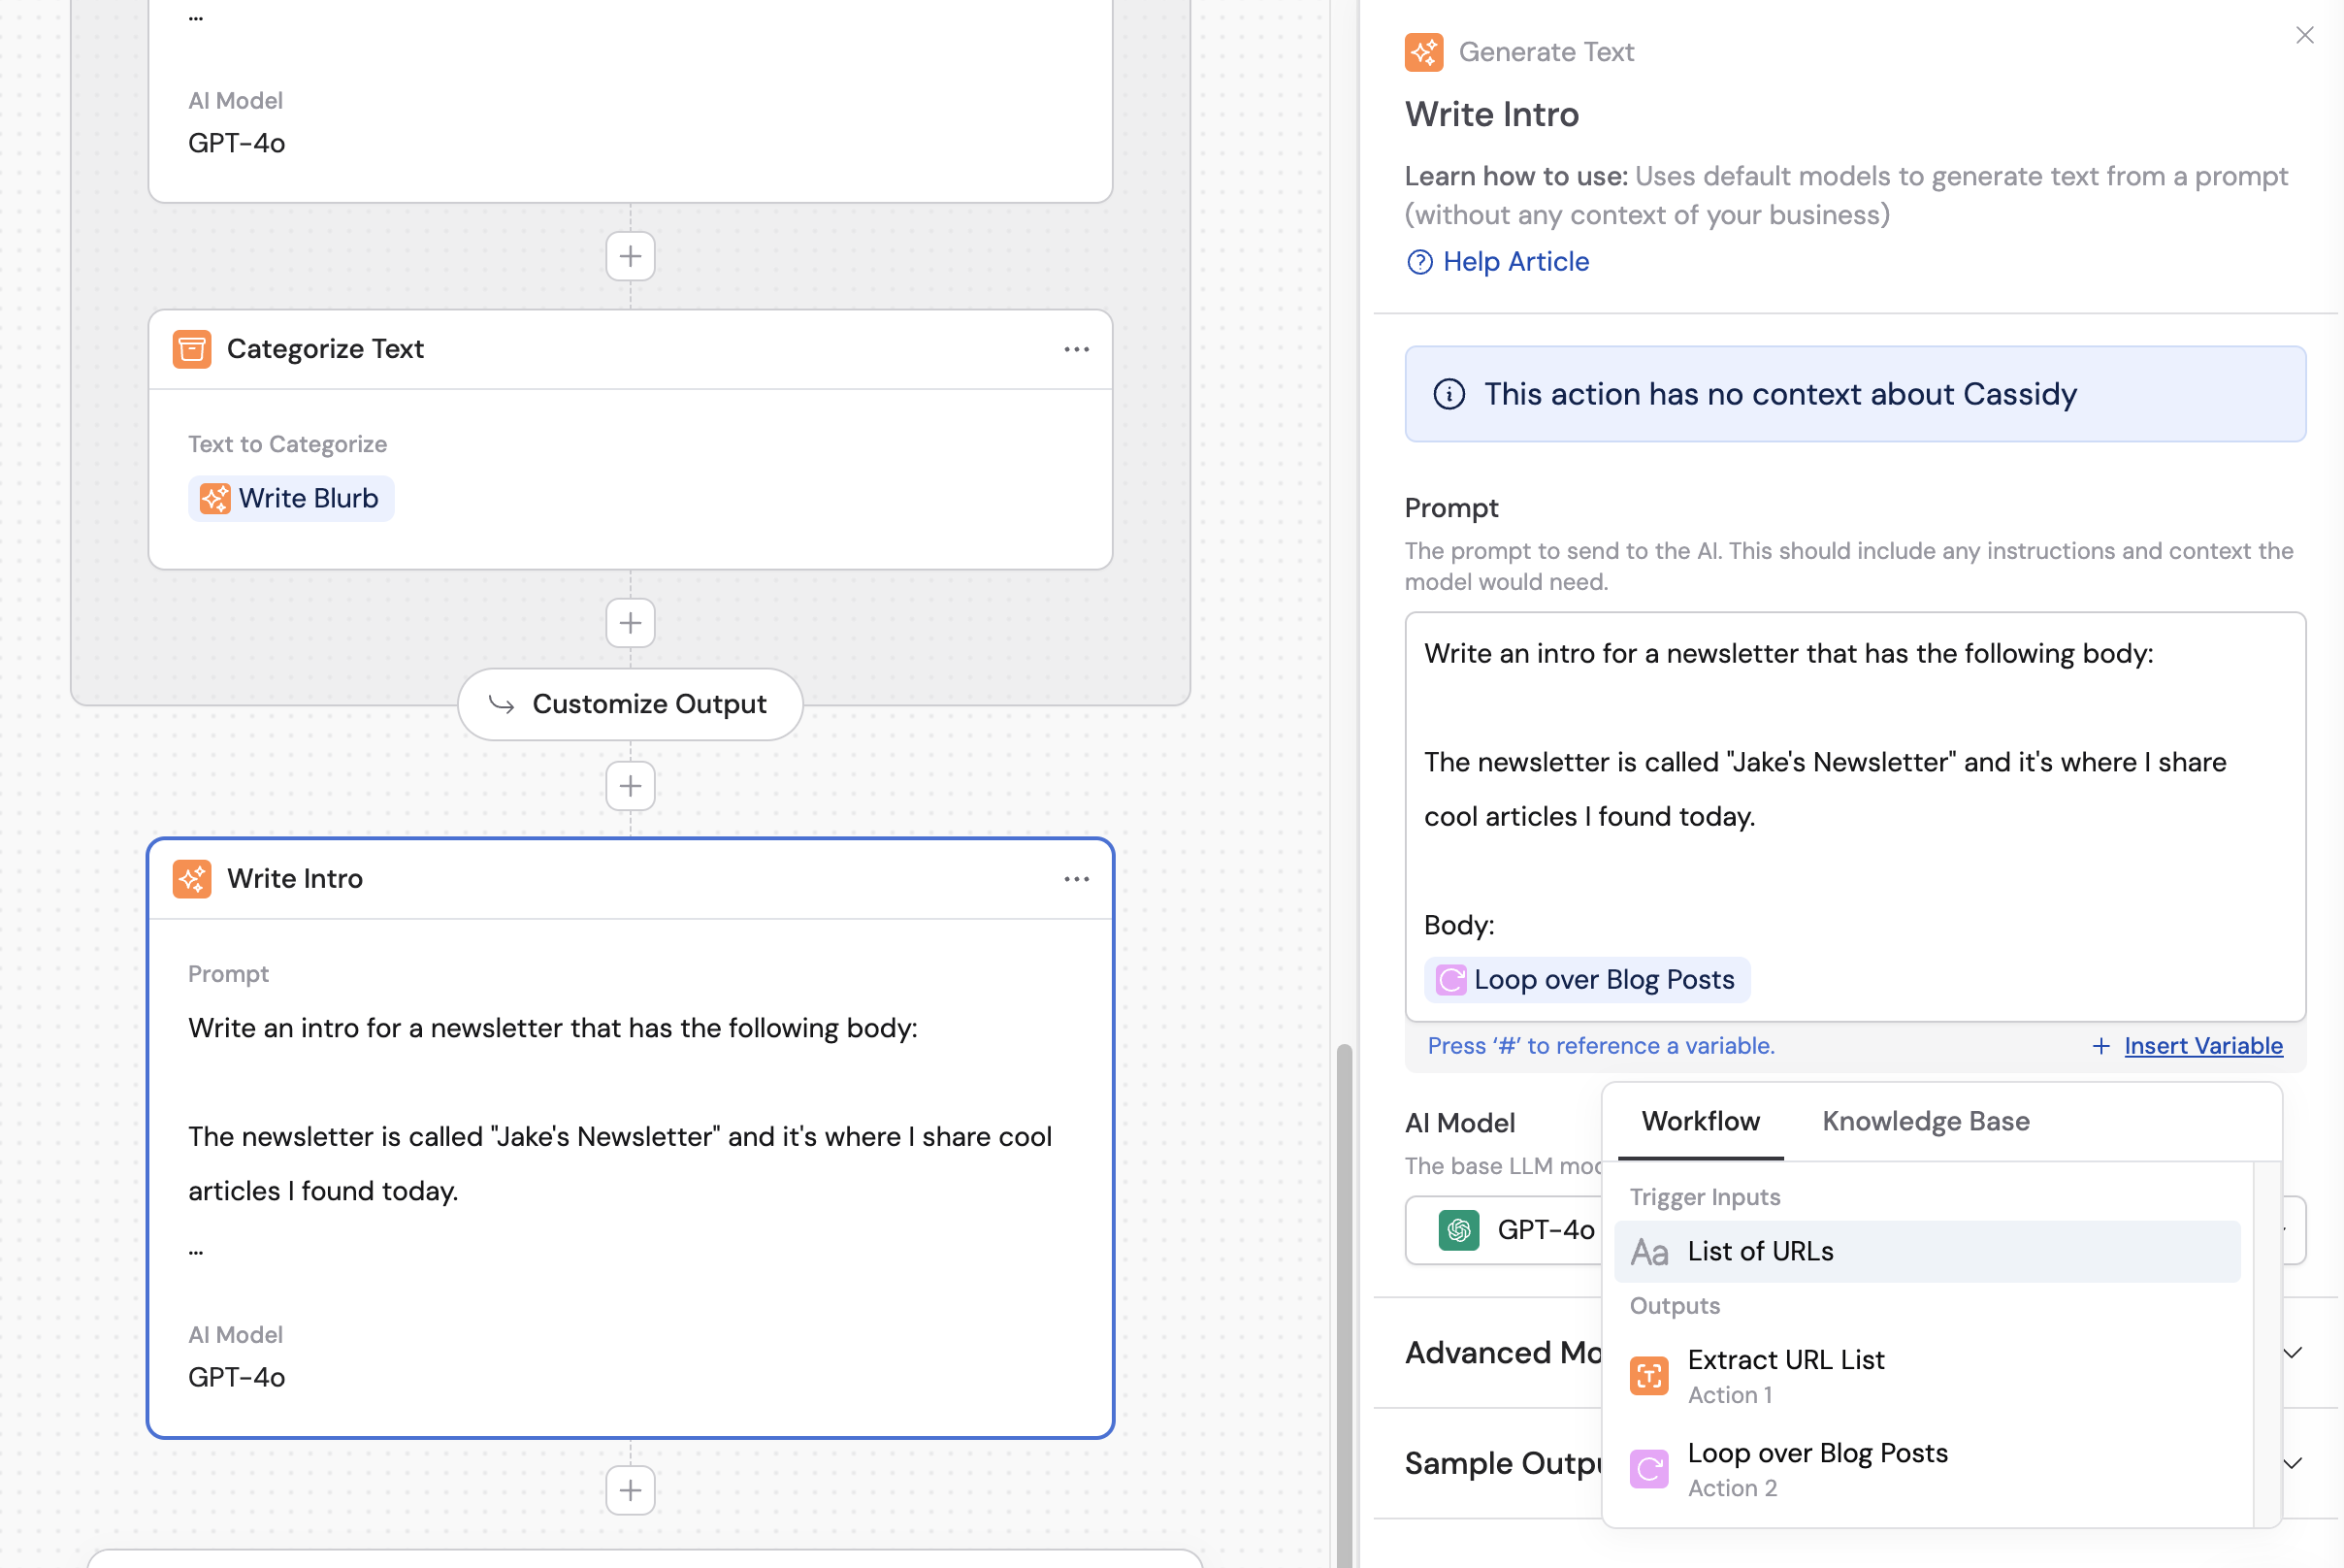This screenshot has height=1568, width=2344.
Task: Click the Customize Output button
Action: (630, 704)
